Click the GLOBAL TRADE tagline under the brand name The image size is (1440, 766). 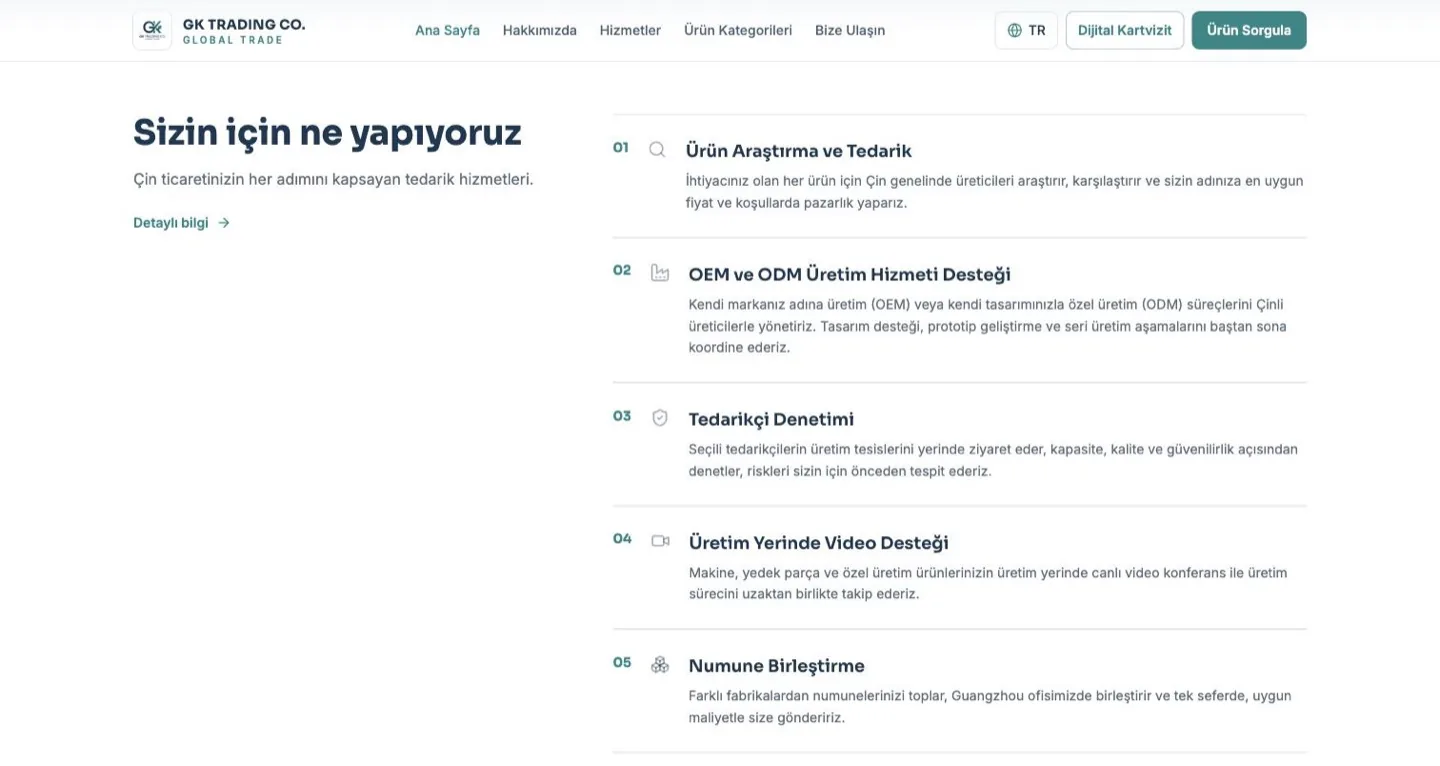click(233, 40)
